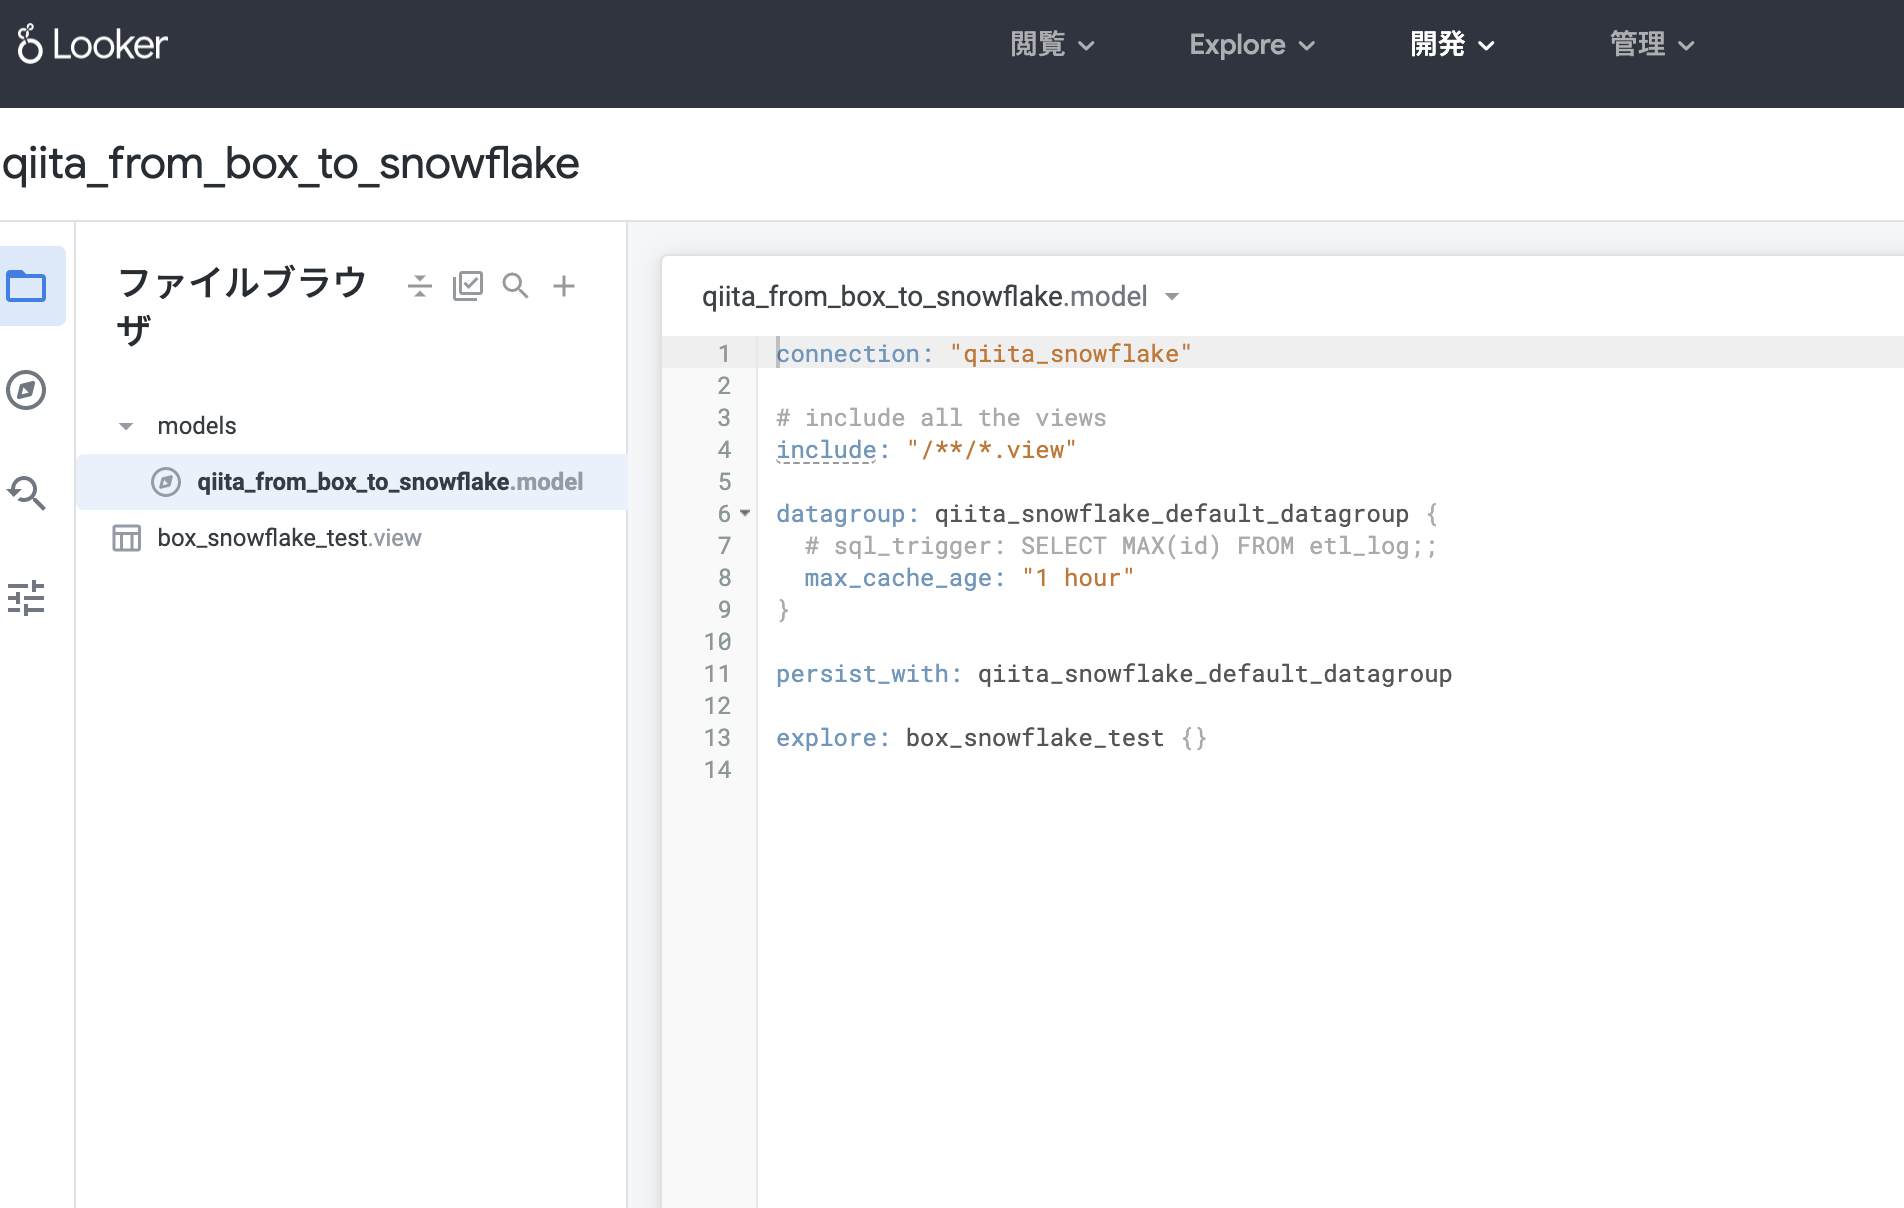Click the "# include all the views" comment
Viewport: 1904px width, 1208px height.
941,418
